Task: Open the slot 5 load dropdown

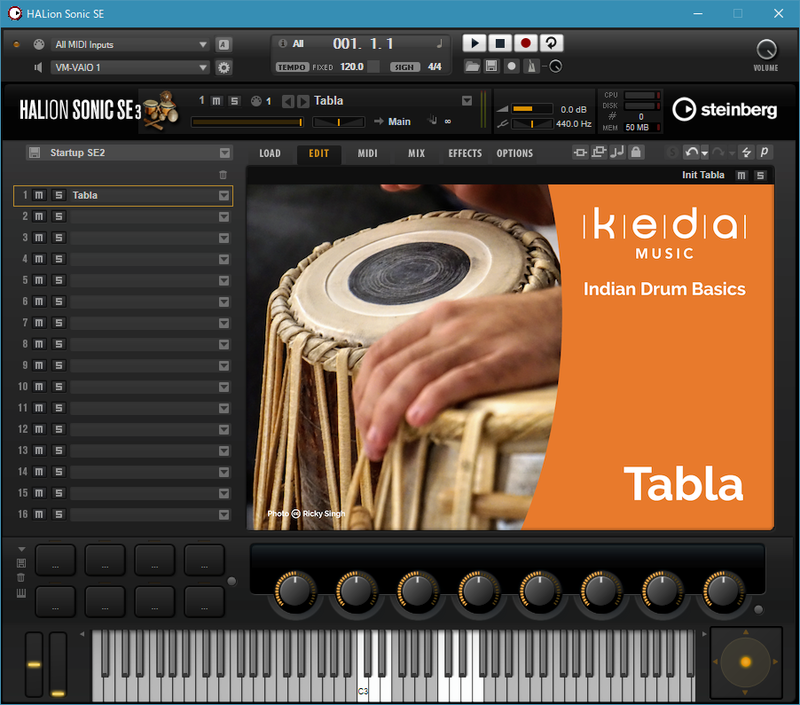Action: (x=224, y=281)
